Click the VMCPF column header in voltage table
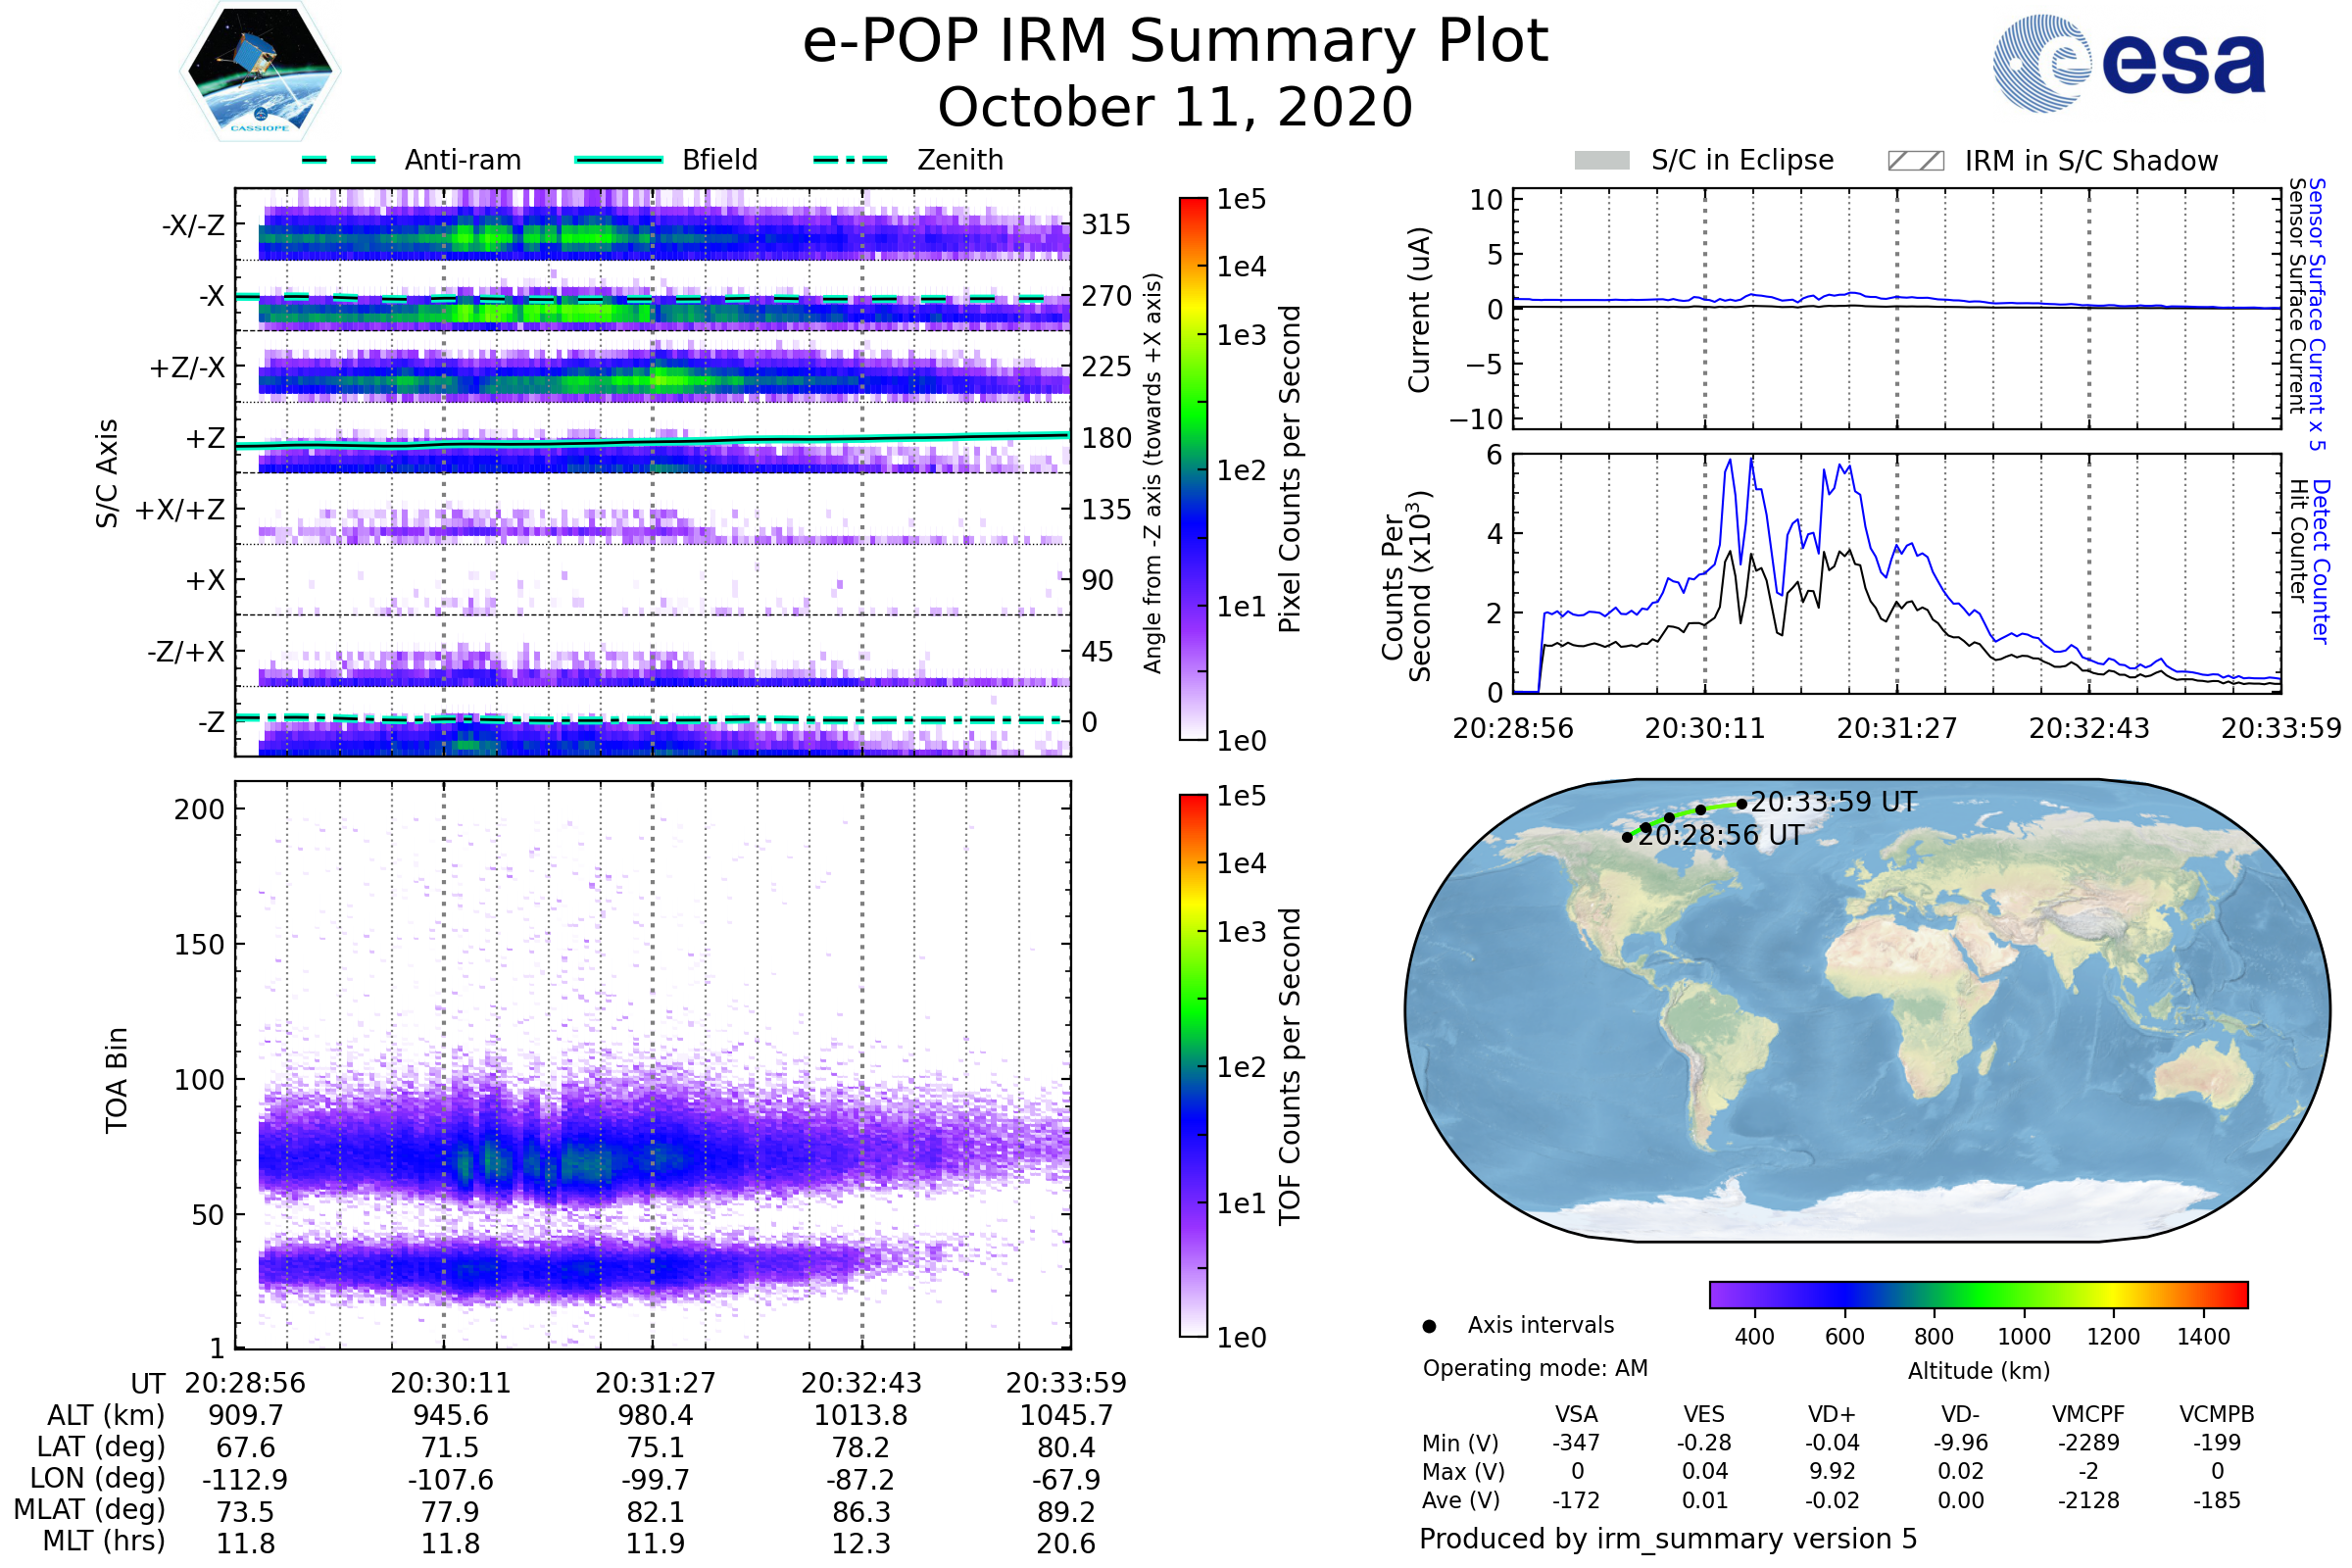Image resolution: width=2352 pixels, height=1568 pixels. point(2088,1414)
